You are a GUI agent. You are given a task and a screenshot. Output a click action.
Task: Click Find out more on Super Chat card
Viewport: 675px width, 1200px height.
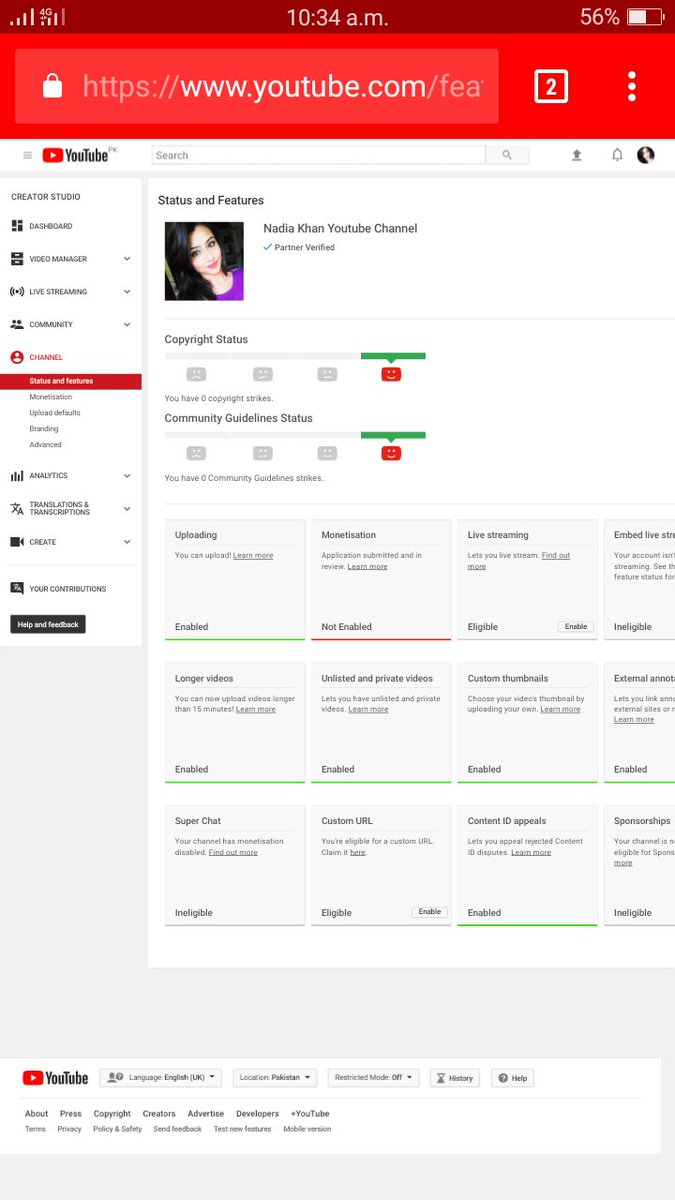click(x=233, y=852)
